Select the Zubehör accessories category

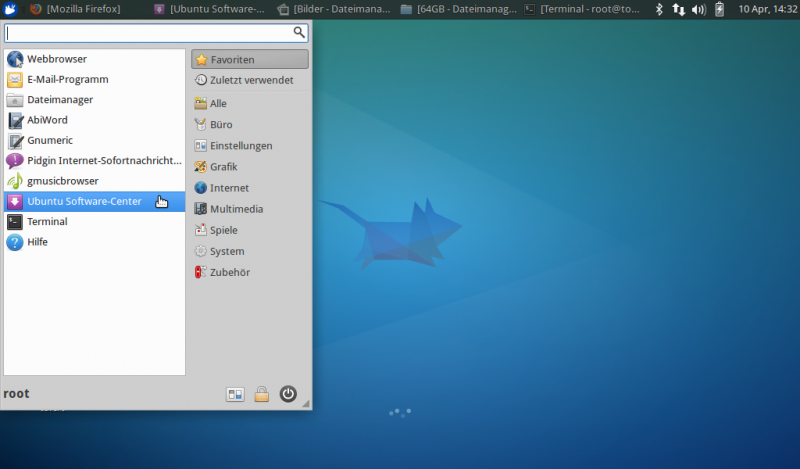click(250, 273)
